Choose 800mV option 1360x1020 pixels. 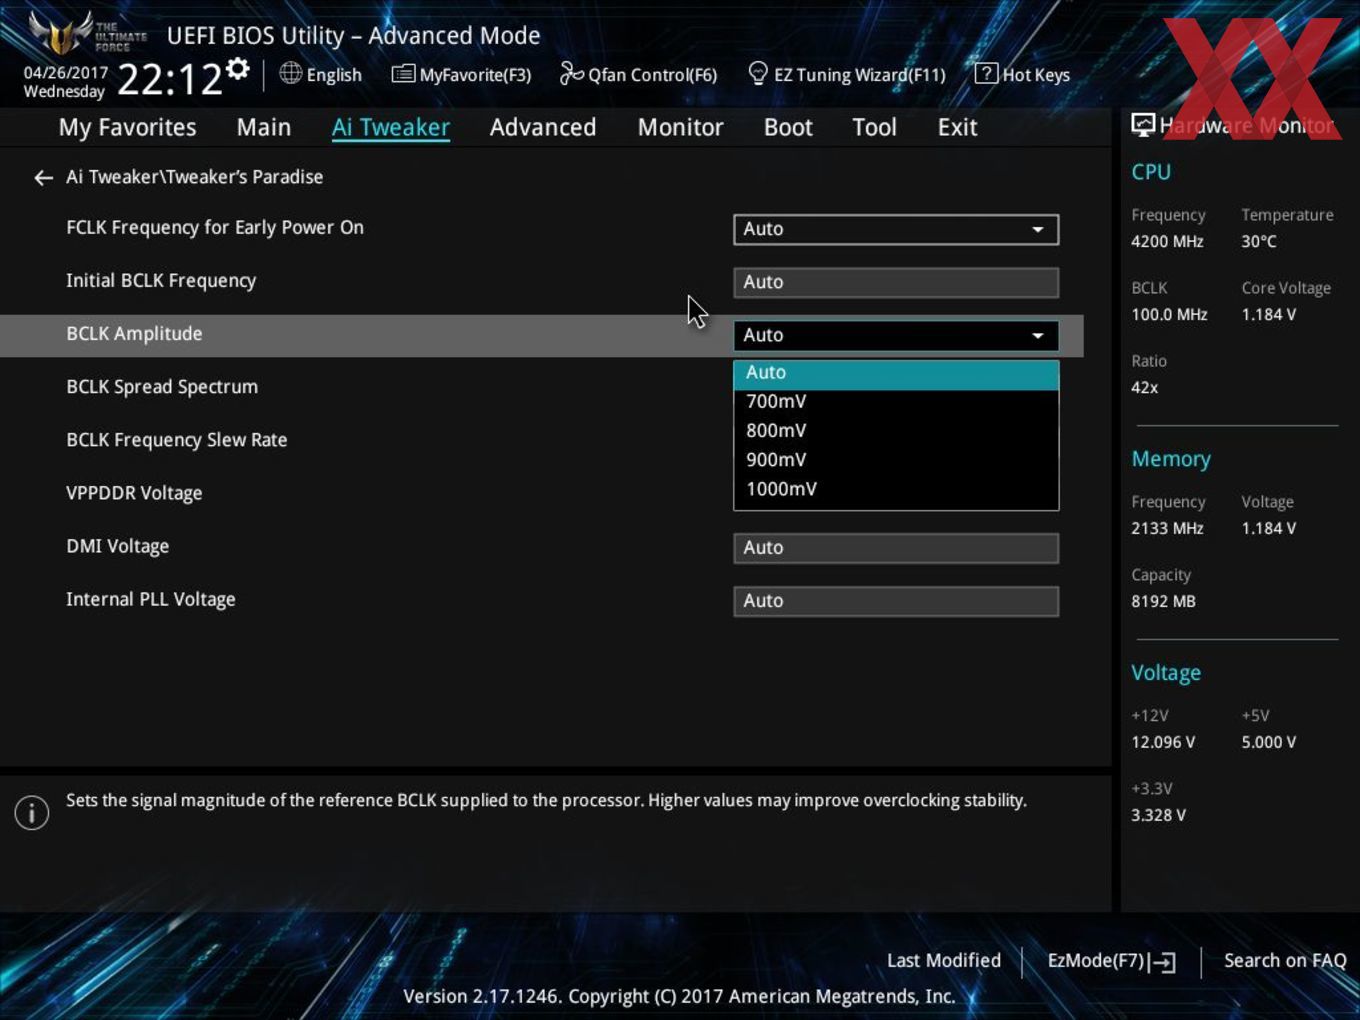(x=896, y=431)
